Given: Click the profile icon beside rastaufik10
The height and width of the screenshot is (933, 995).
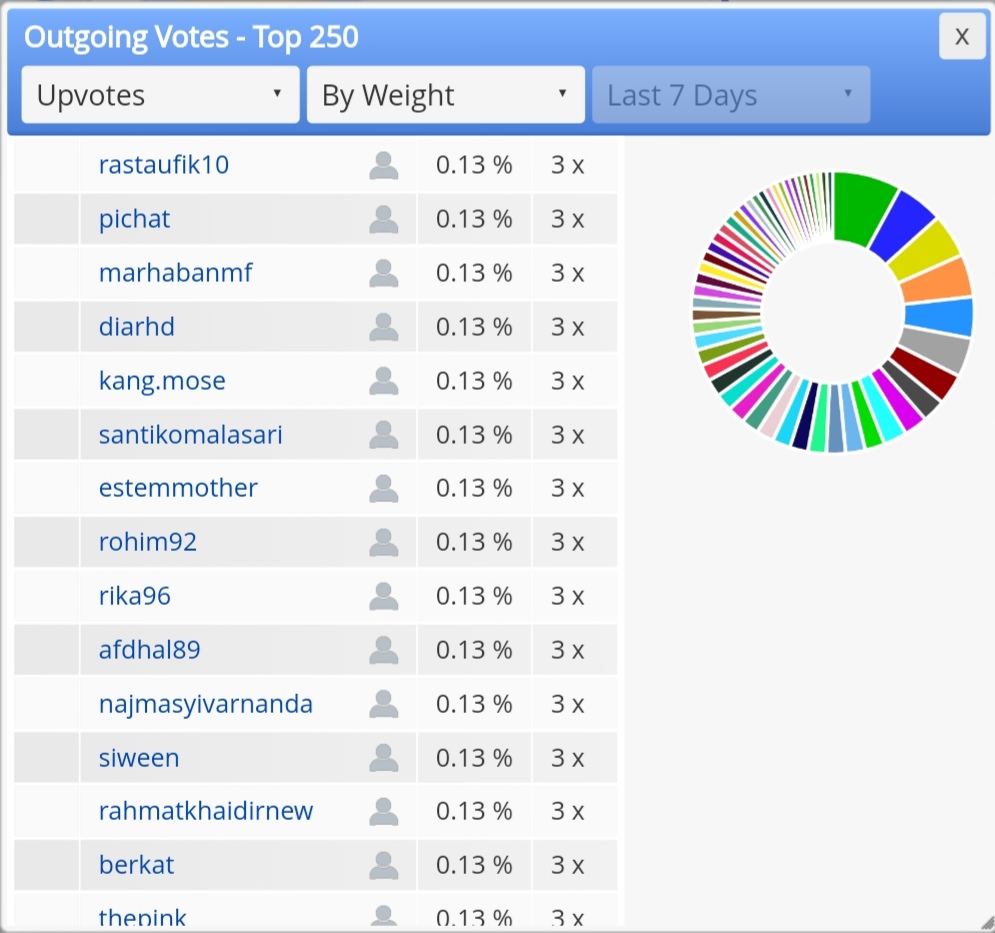Looking at the screenshot, I should 384,165.
